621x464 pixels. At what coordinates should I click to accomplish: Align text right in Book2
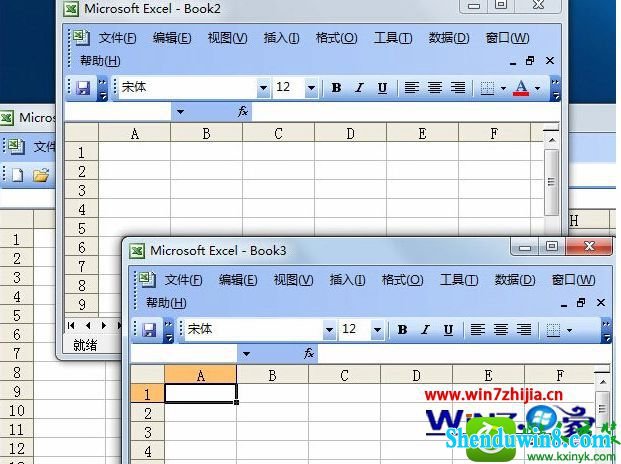(x=458, y=87)
